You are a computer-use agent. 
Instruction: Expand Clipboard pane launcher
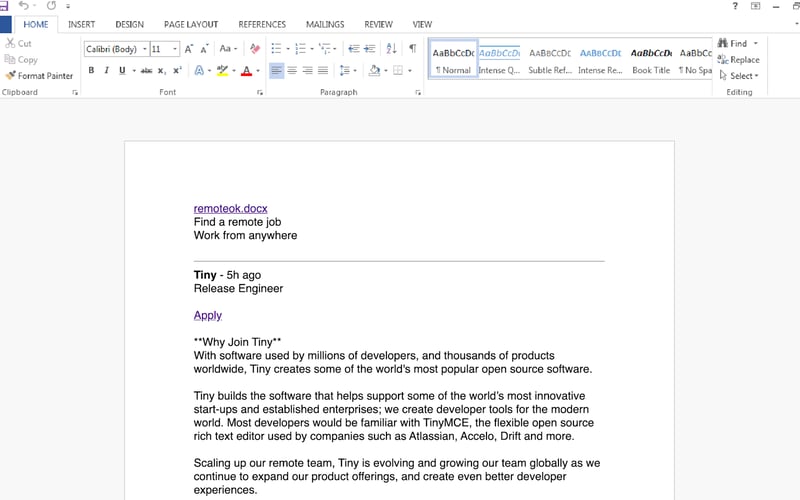pos(75,92)
